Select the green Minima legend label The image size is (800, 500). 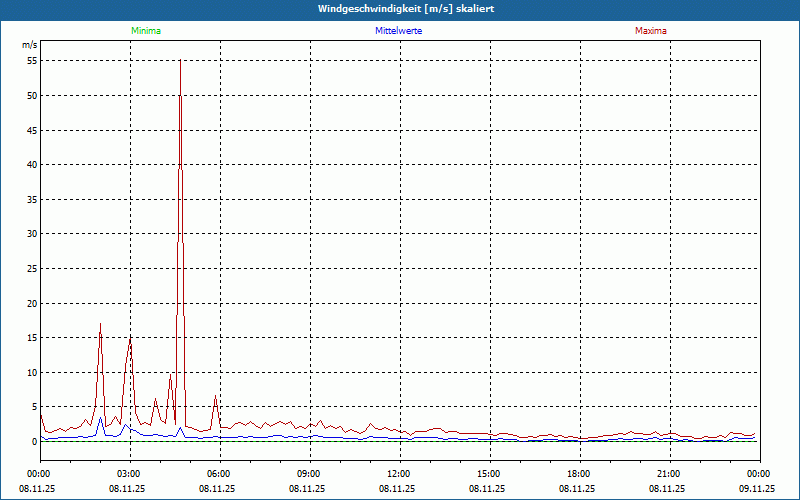tap(146, 31)
